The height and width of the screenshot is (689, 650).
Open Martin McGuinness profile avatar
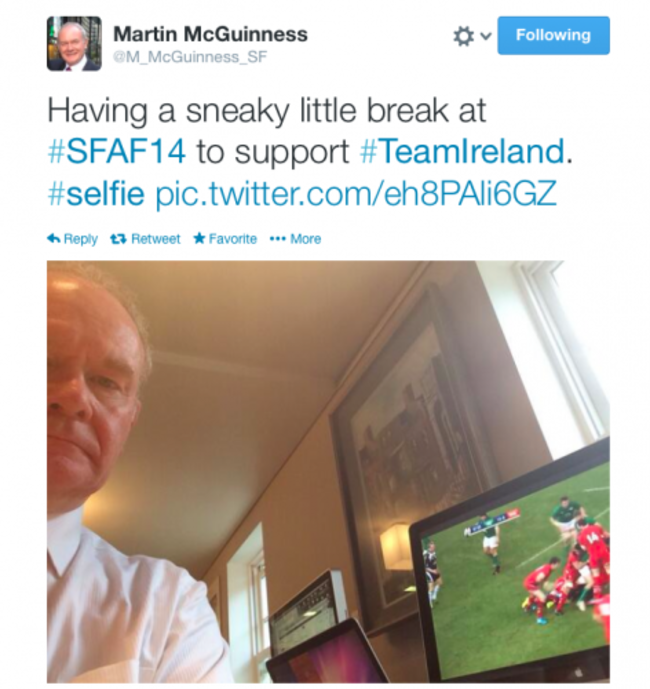point(74,44)
